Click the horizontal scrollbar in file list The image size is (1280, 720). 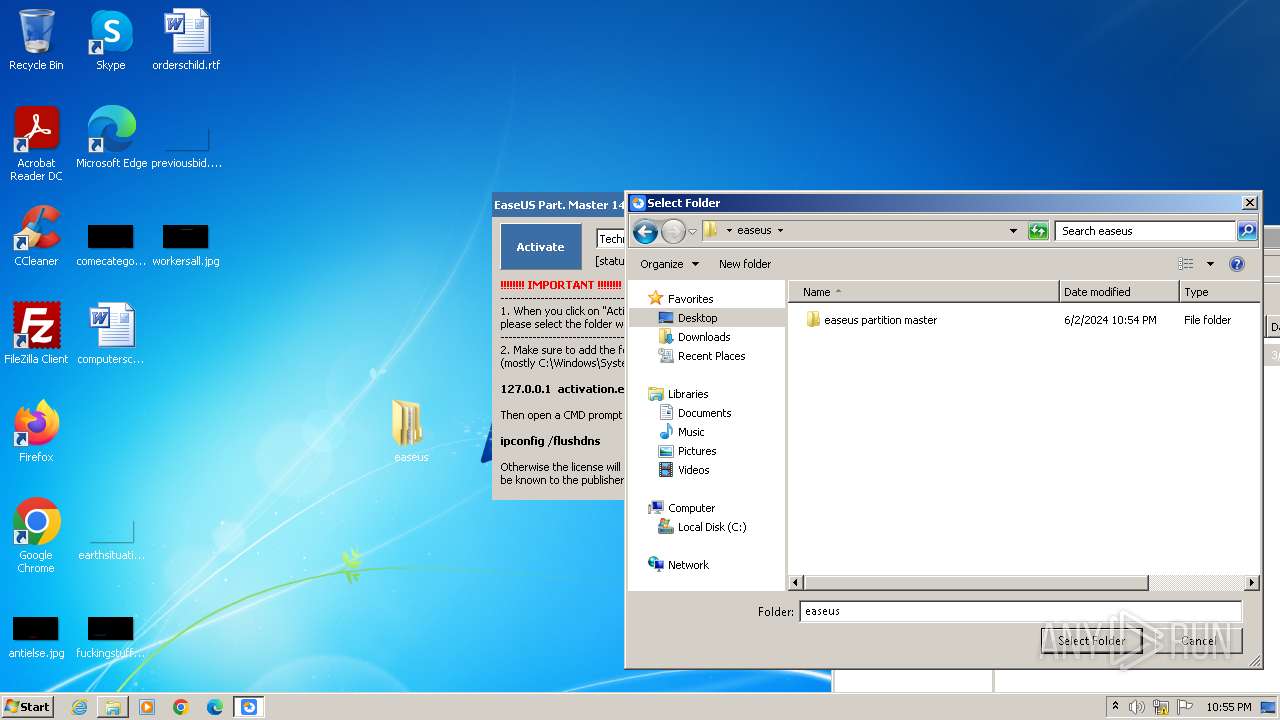click(x=976, y=582)
